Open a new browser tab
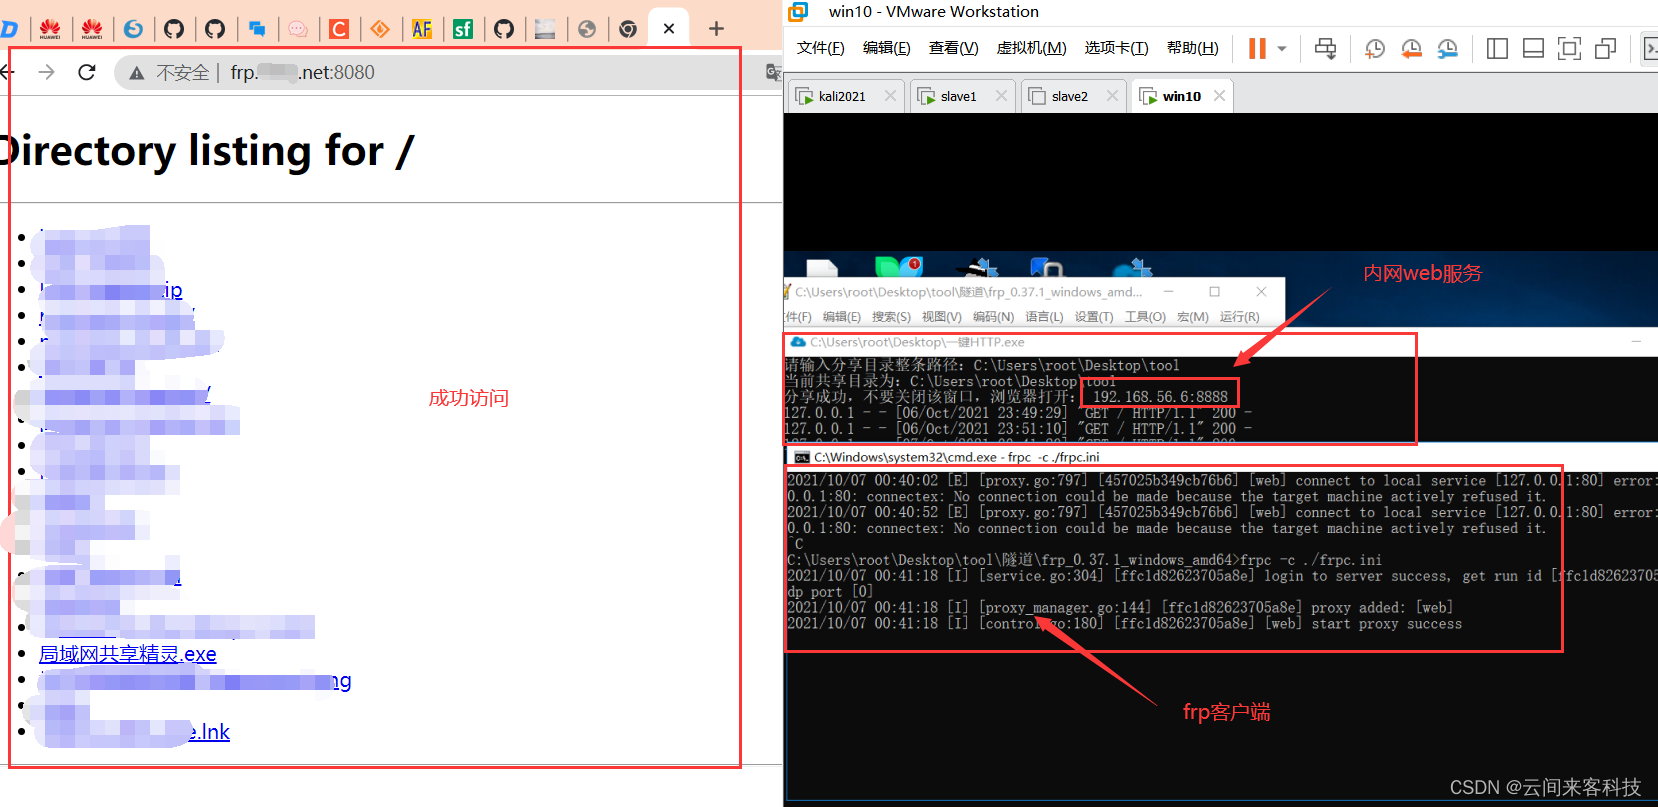The image size is (1658, 807). 716,29
